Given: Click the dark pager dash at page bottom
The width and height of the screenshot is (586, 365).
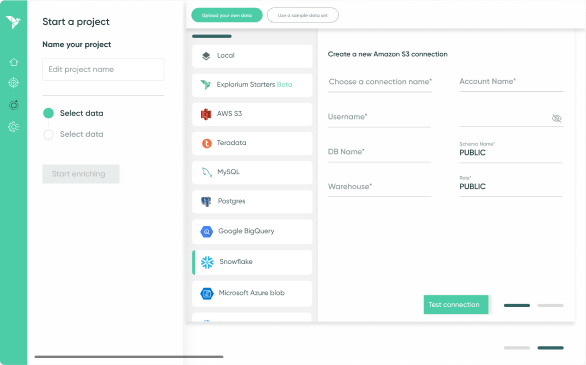Looking at the screenshot, I should click(x=550, y=348).
